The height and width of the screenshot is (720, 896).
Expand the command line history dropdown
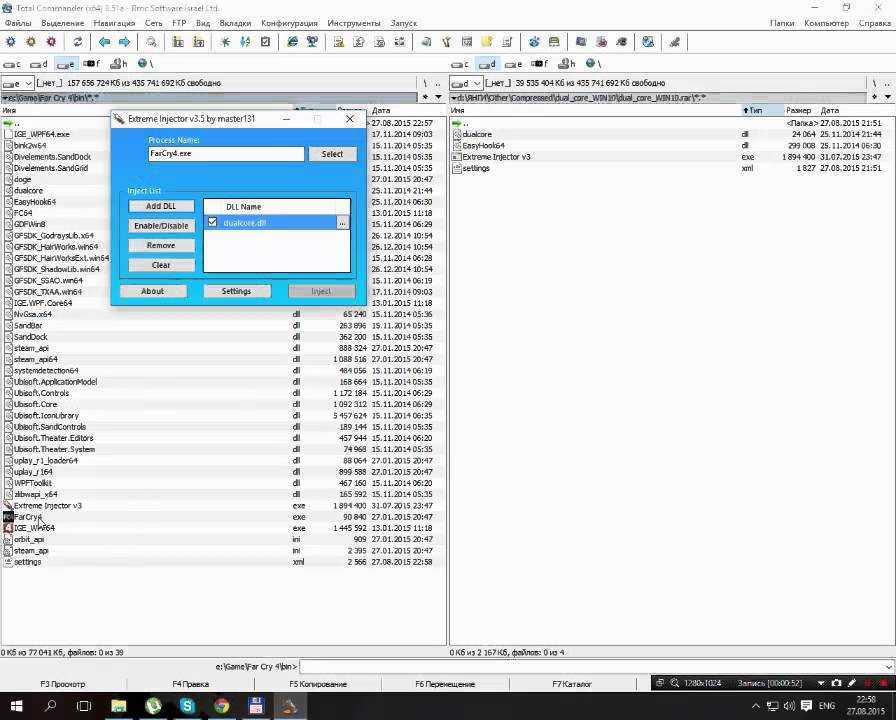pos(889,667)
